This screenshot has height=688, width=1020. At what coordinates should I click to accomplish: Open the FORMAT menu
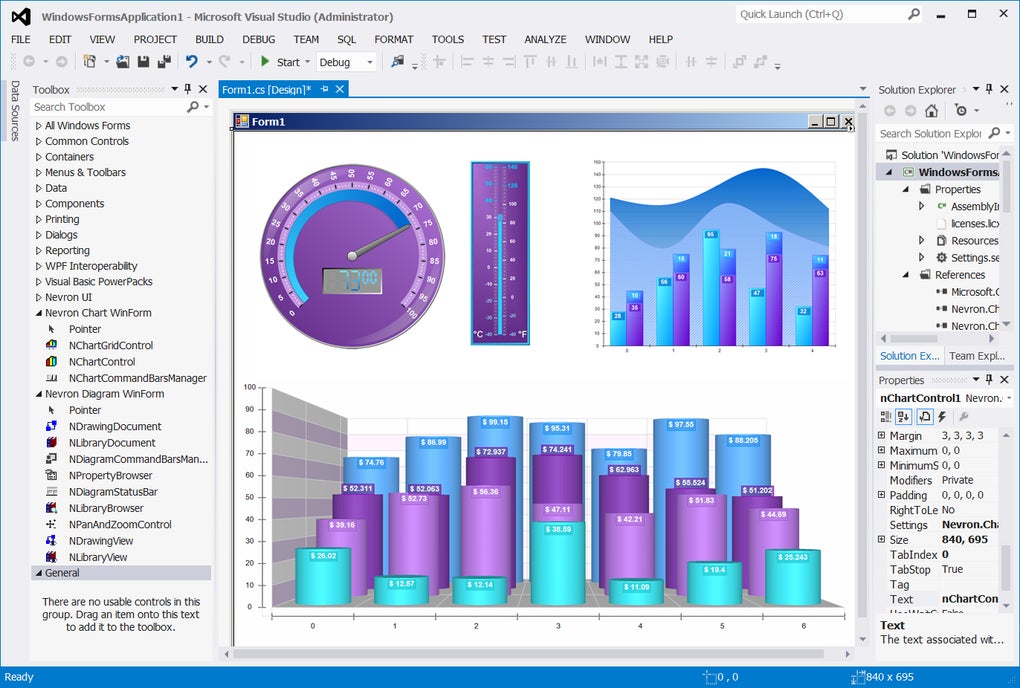pyautogui.click(x=393, y=39)
